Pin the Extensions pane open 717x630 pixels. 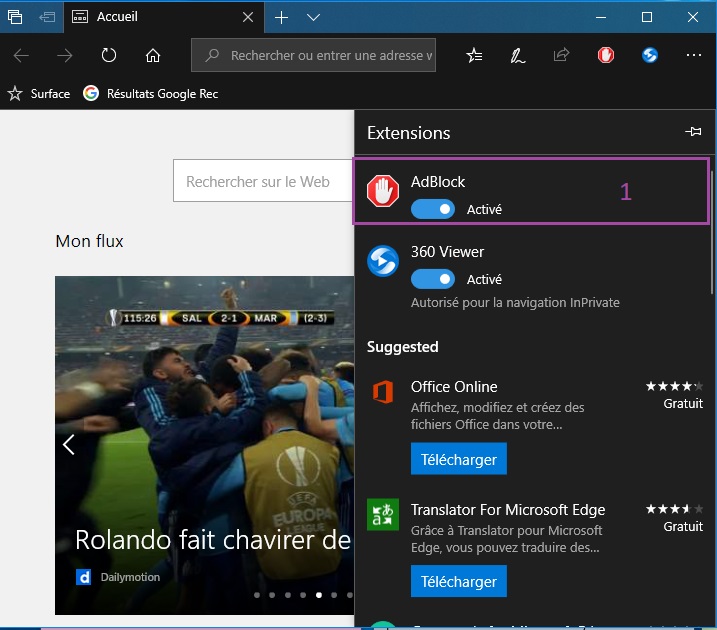[x=693, y=132]
